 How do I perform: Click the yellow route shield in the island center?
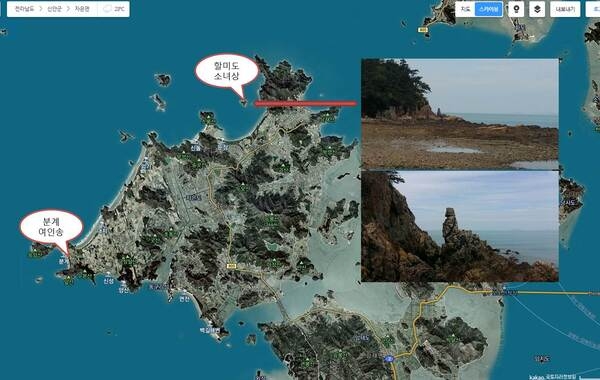click(230, 266)
